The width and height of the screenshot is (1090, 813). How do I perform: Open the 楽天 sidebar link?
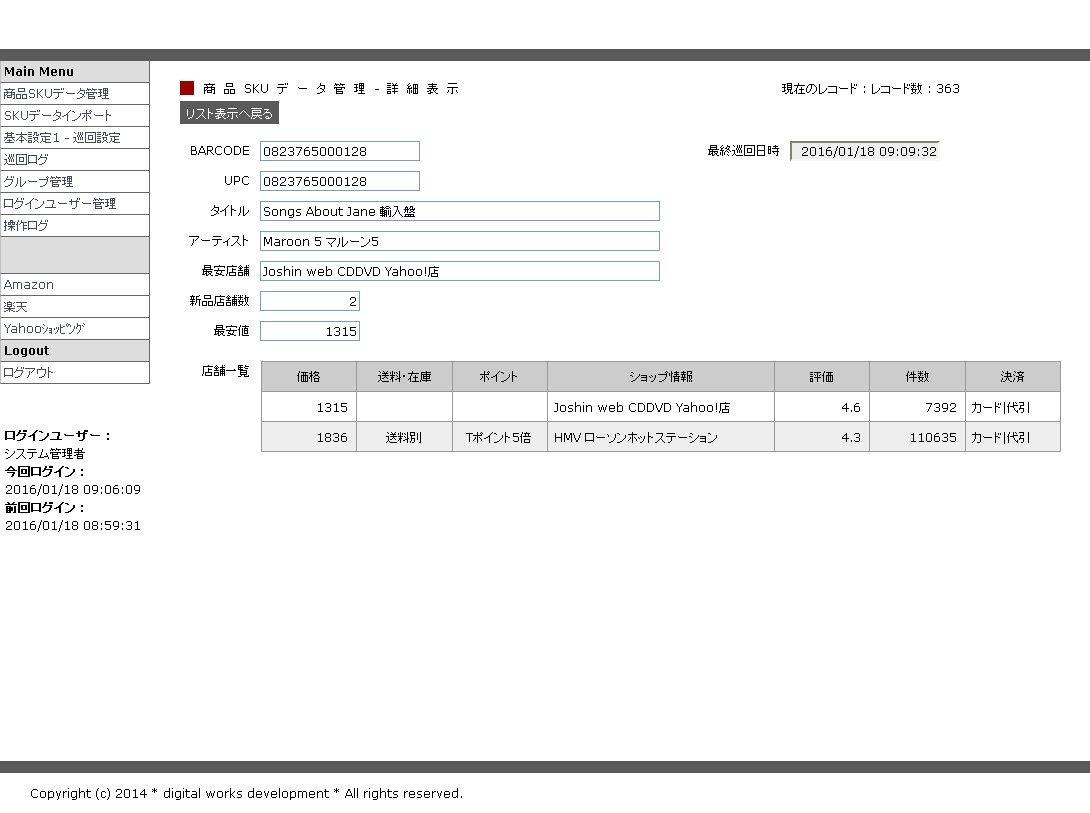tap(74, 306)
